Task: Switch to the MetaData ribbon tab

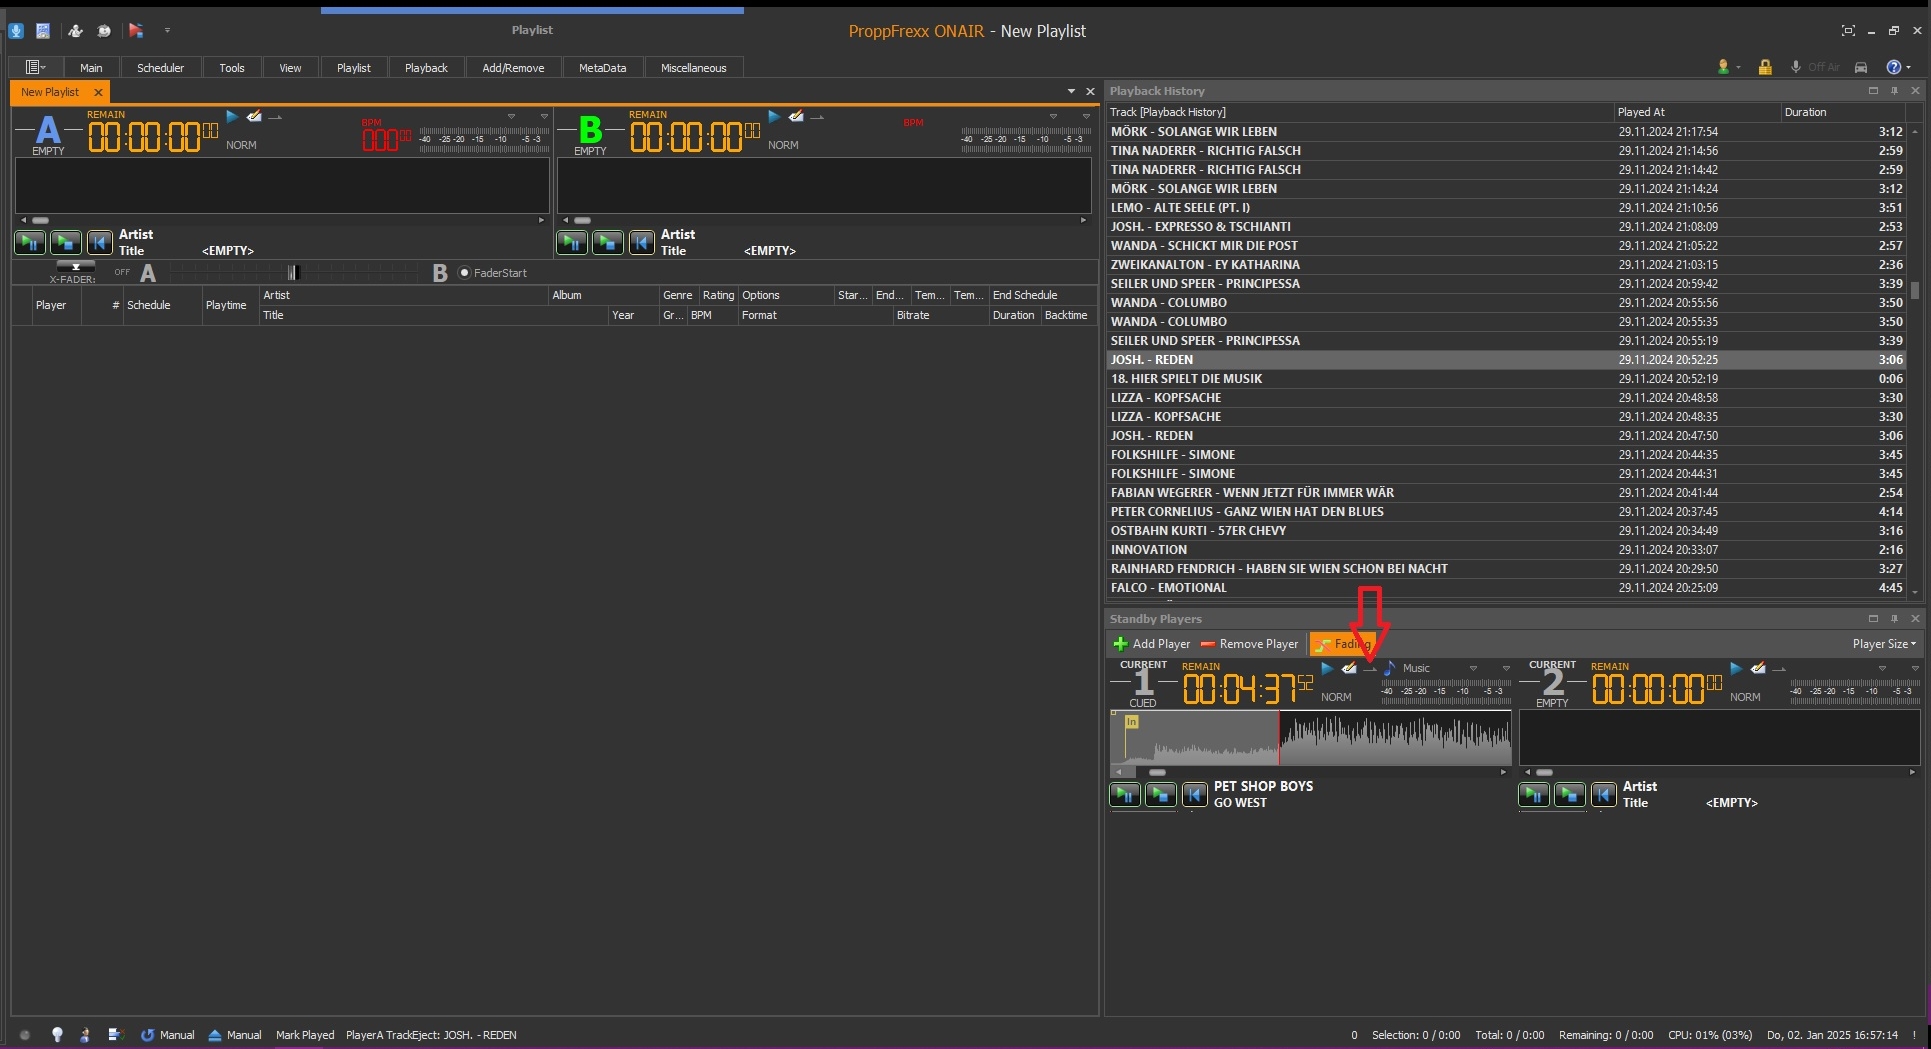Action: coord(602,68)
